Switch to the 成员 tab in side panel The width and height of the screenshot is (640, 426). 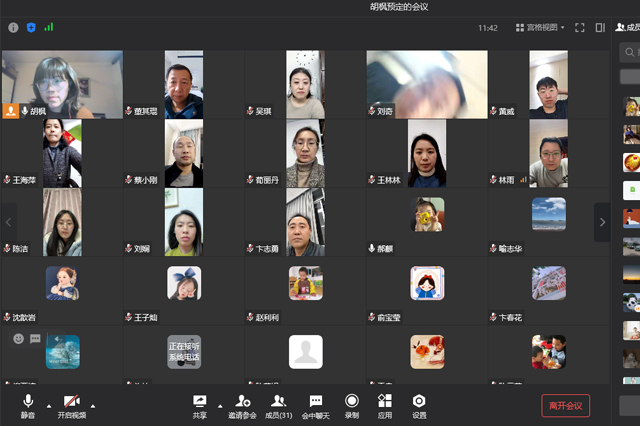click(x=627, y=28)
